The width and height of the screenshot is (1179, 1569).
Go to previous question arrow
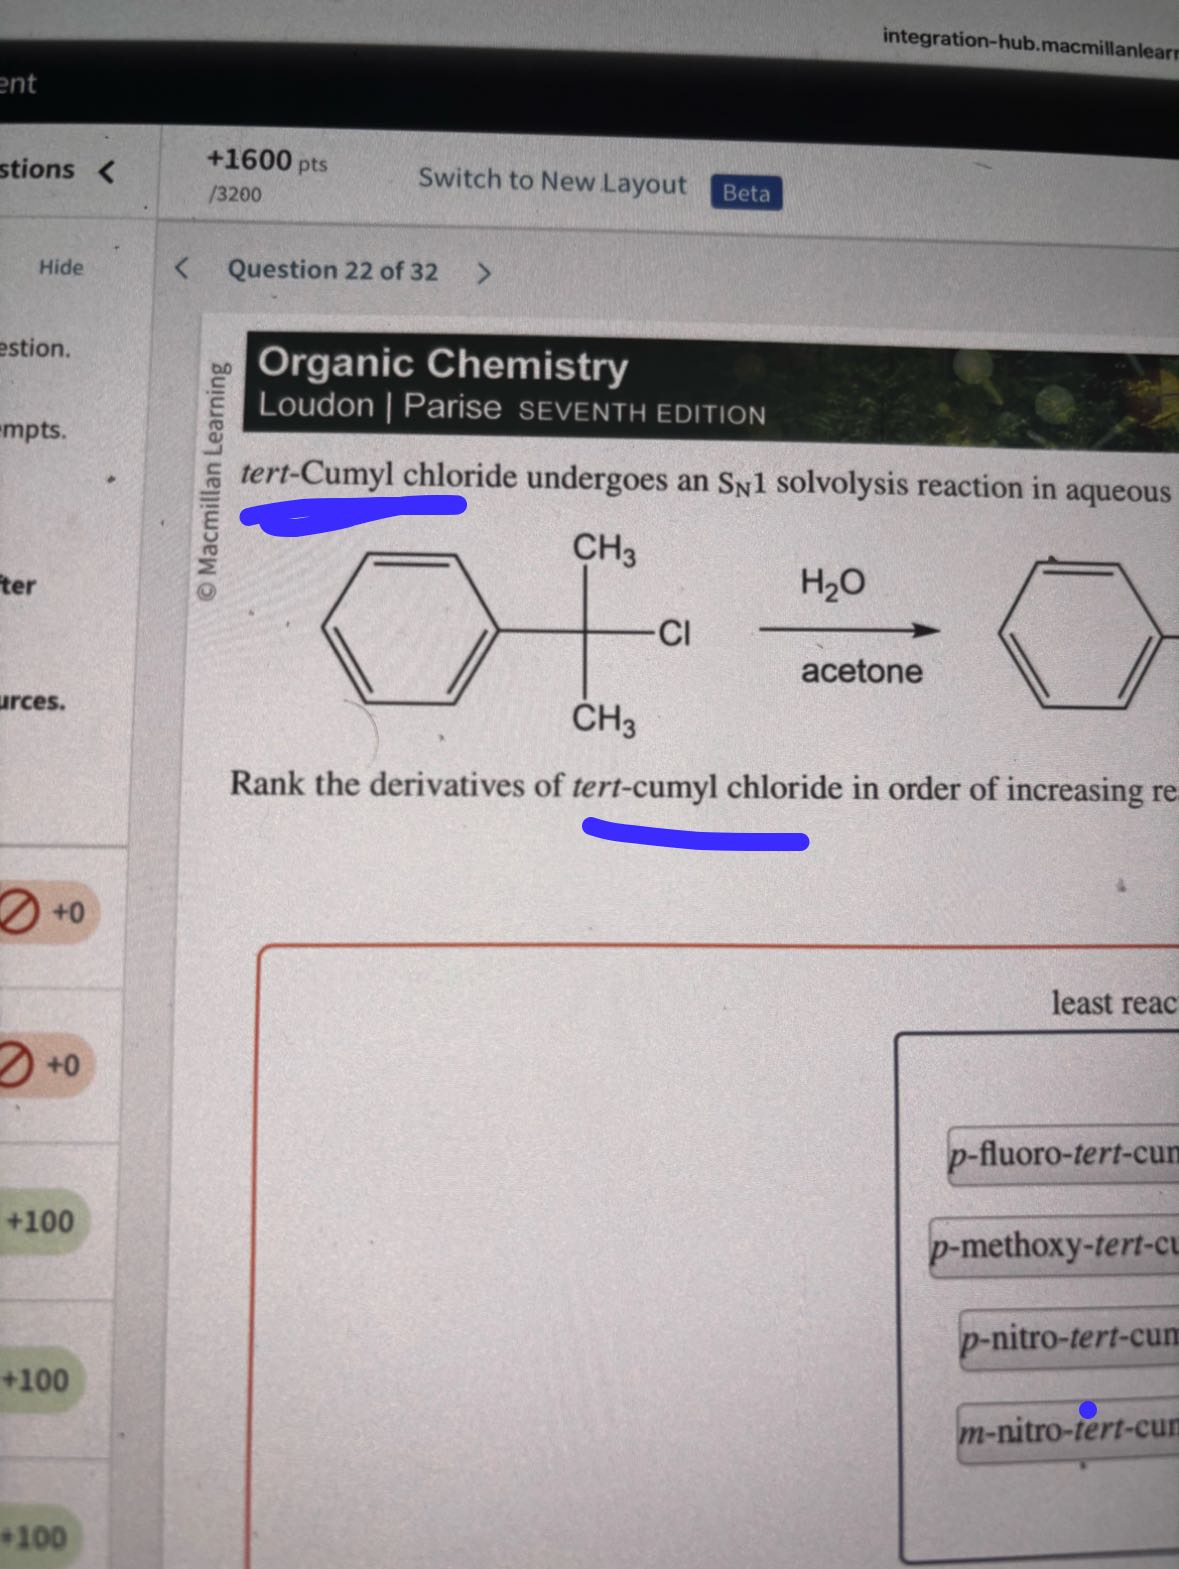pos(182,268)
